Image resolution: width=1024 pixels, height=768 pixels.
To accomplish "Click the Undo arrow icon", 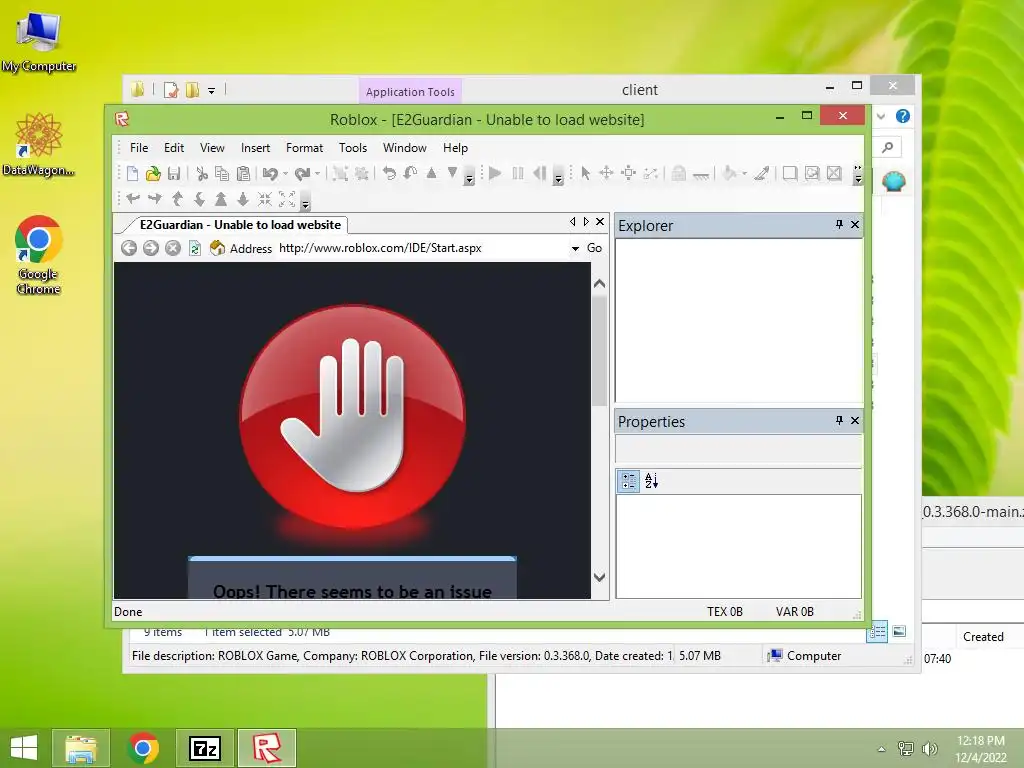I will pyautogui.click(x=270, y=174).
